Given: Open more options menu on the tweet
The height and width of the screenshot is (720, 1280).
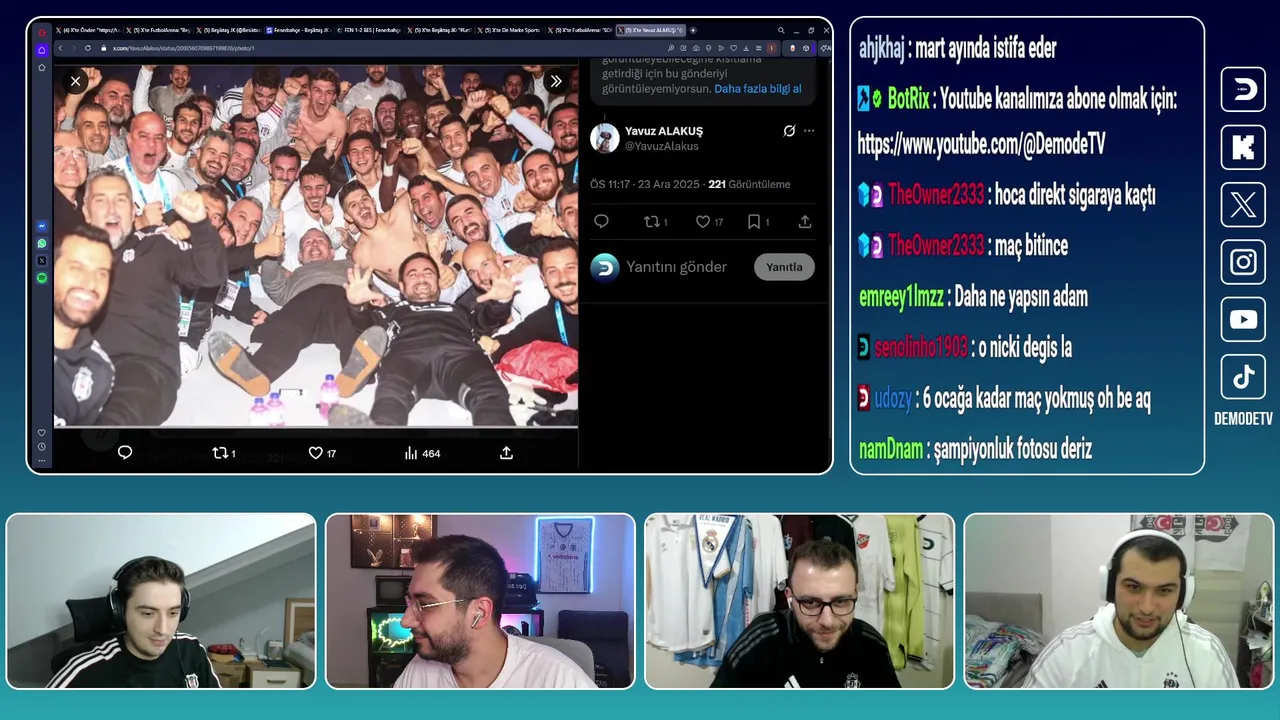Looking at the screenshot, I should tap(809, 131).
